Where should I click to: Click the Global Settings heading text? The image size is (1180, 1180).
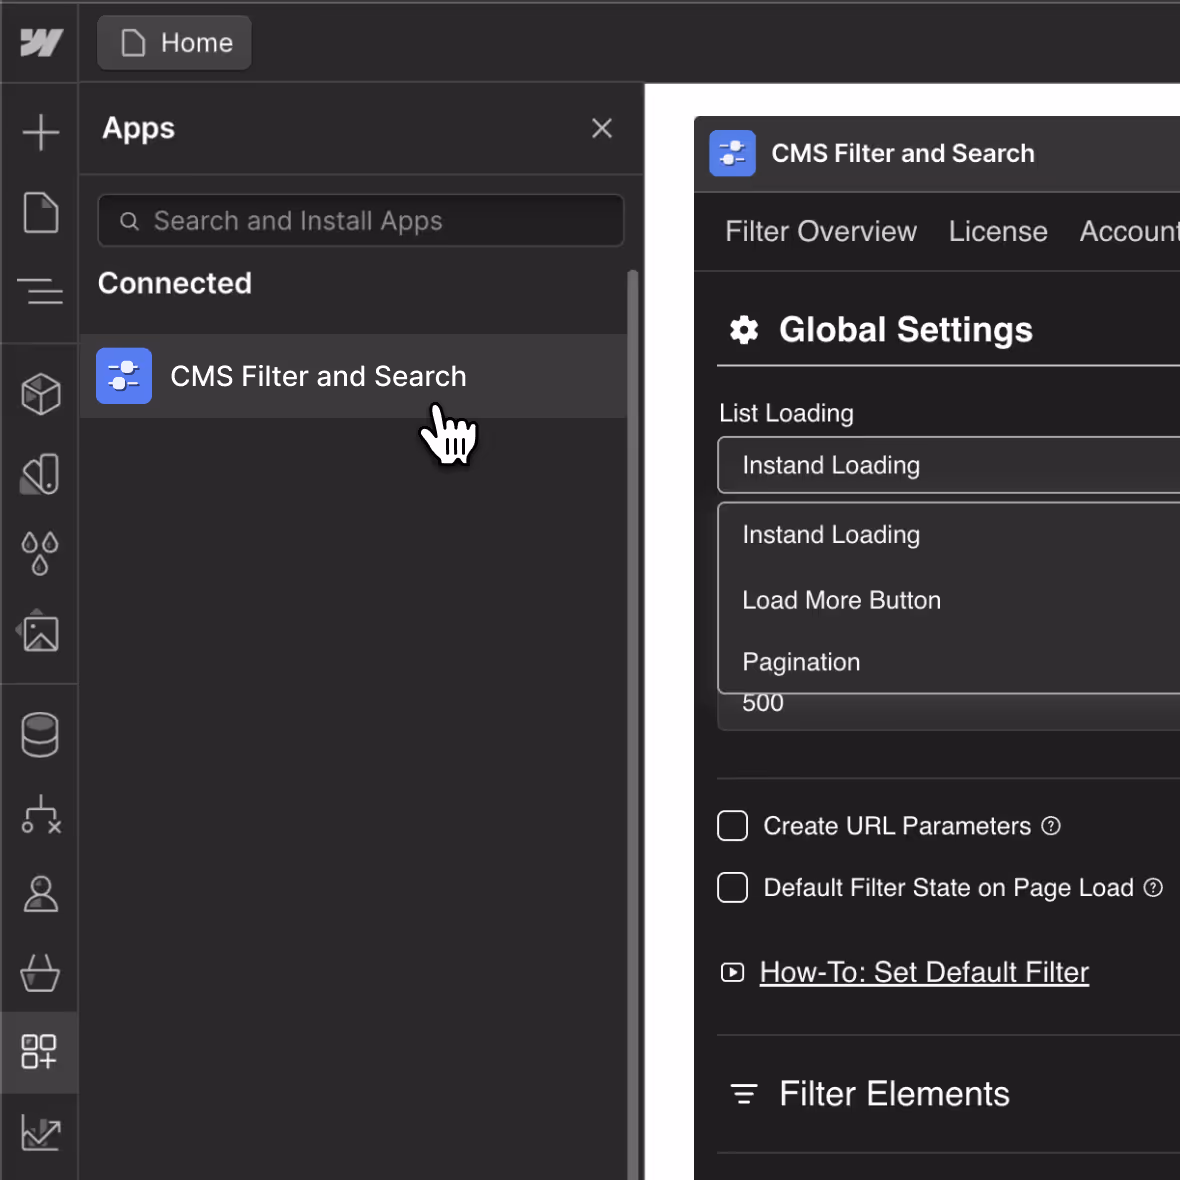905,330
